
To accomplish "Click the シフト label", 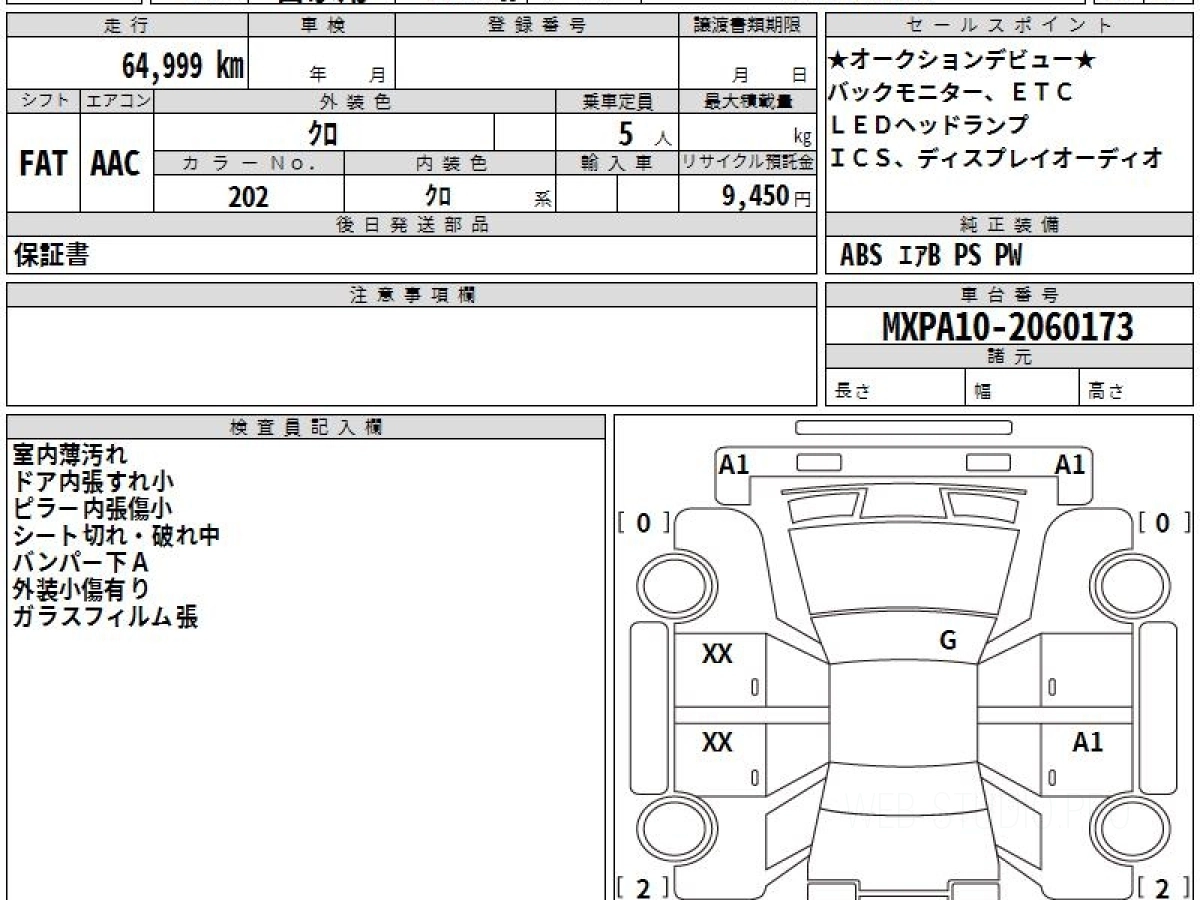I will point(43,101).
